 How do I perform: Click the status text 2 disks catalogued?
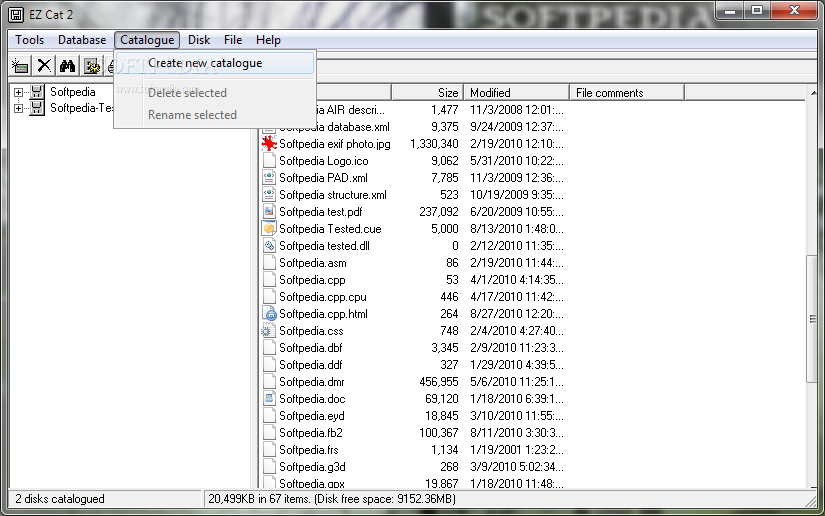59,499
